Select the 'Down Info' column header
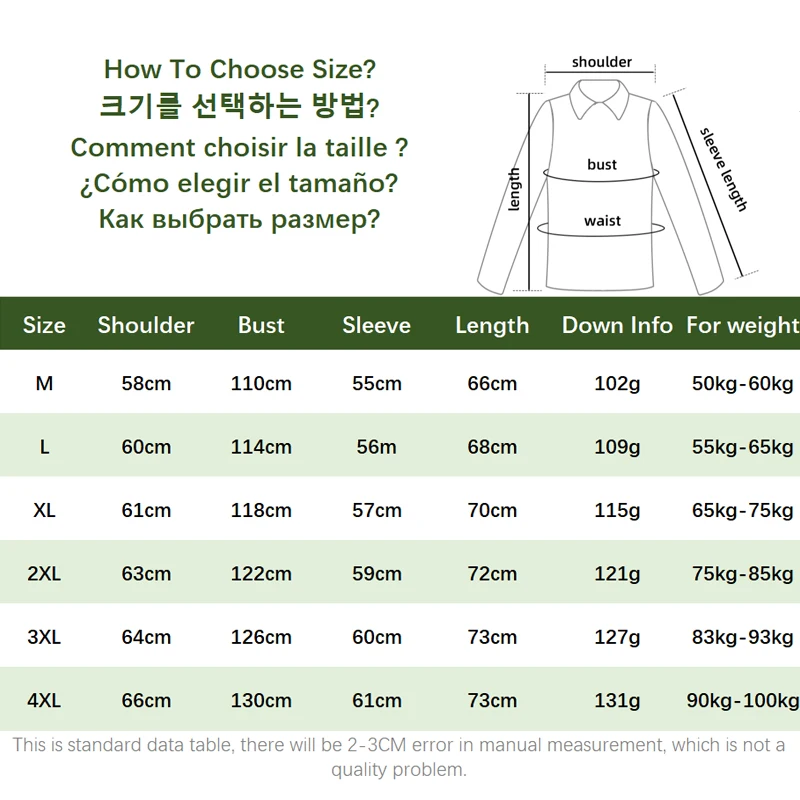 [x=617, y=325]
